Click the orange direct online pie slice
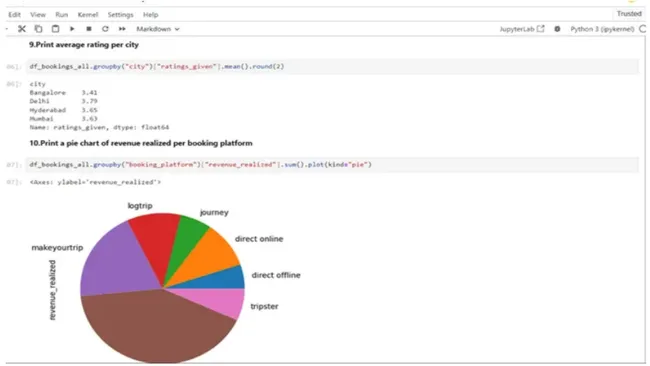Image resolution: width=650 pixels, height=366 pixels. 207,257
